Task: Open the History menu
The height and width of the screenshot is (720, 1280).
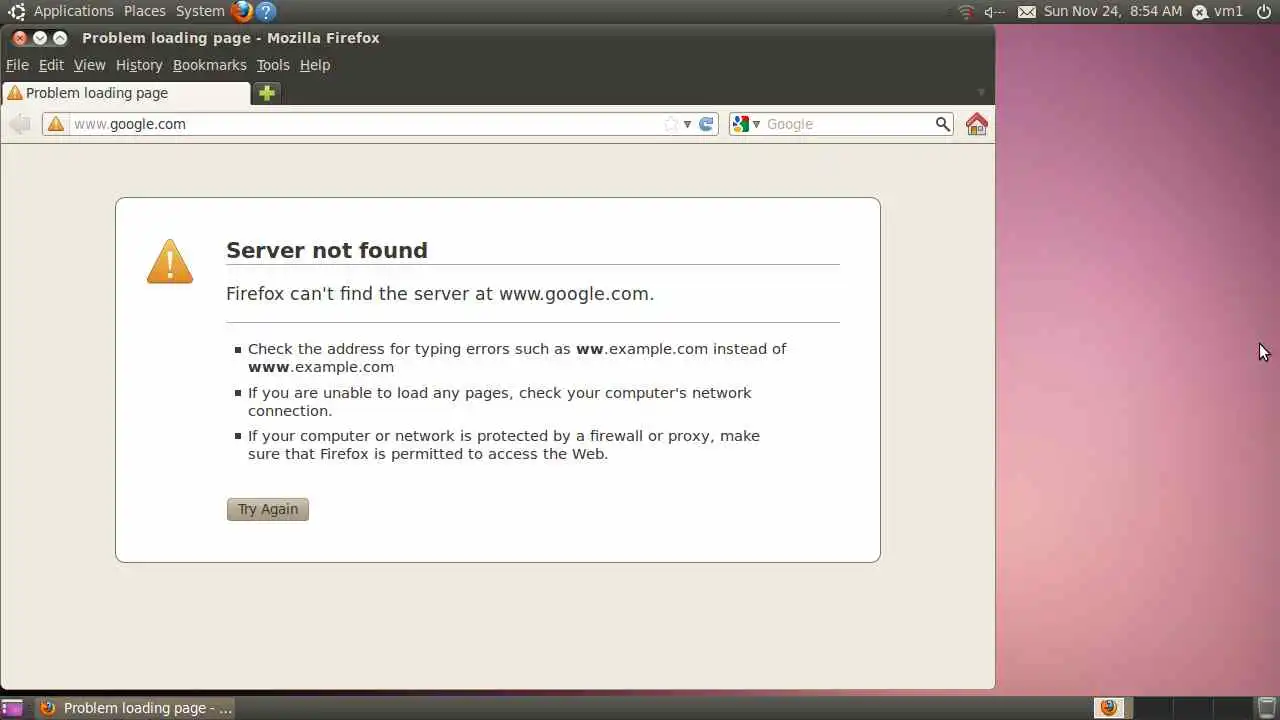Action: click(139, 65)
